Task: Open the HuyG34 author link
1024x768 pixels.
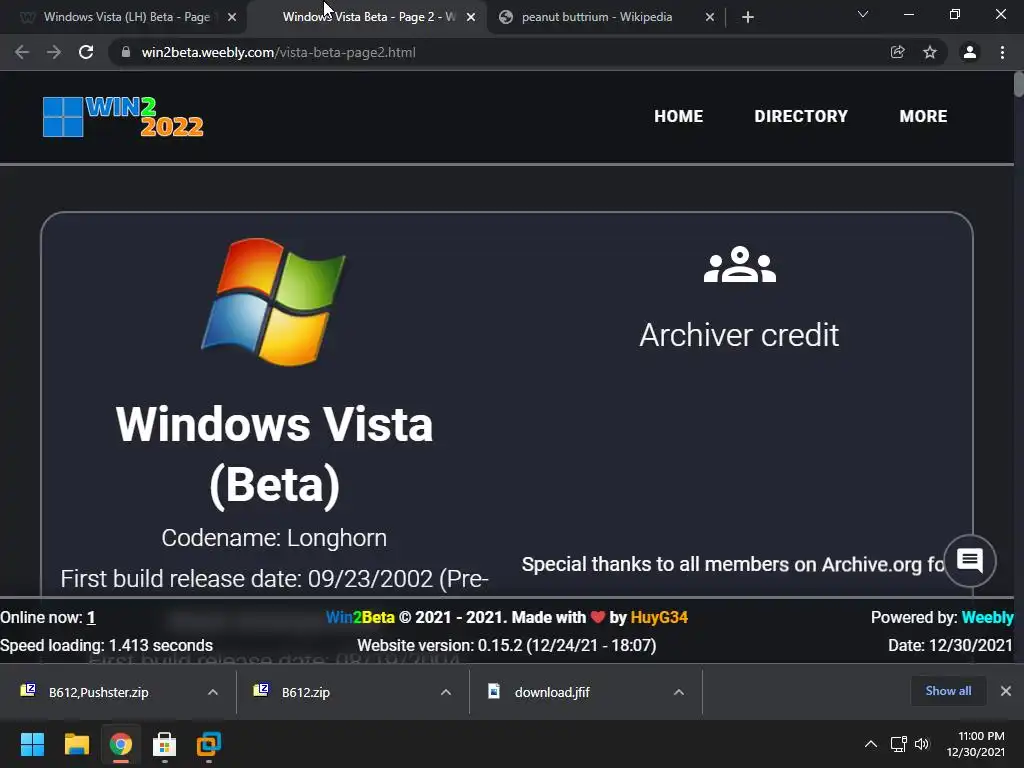Action: click(659, 618)
